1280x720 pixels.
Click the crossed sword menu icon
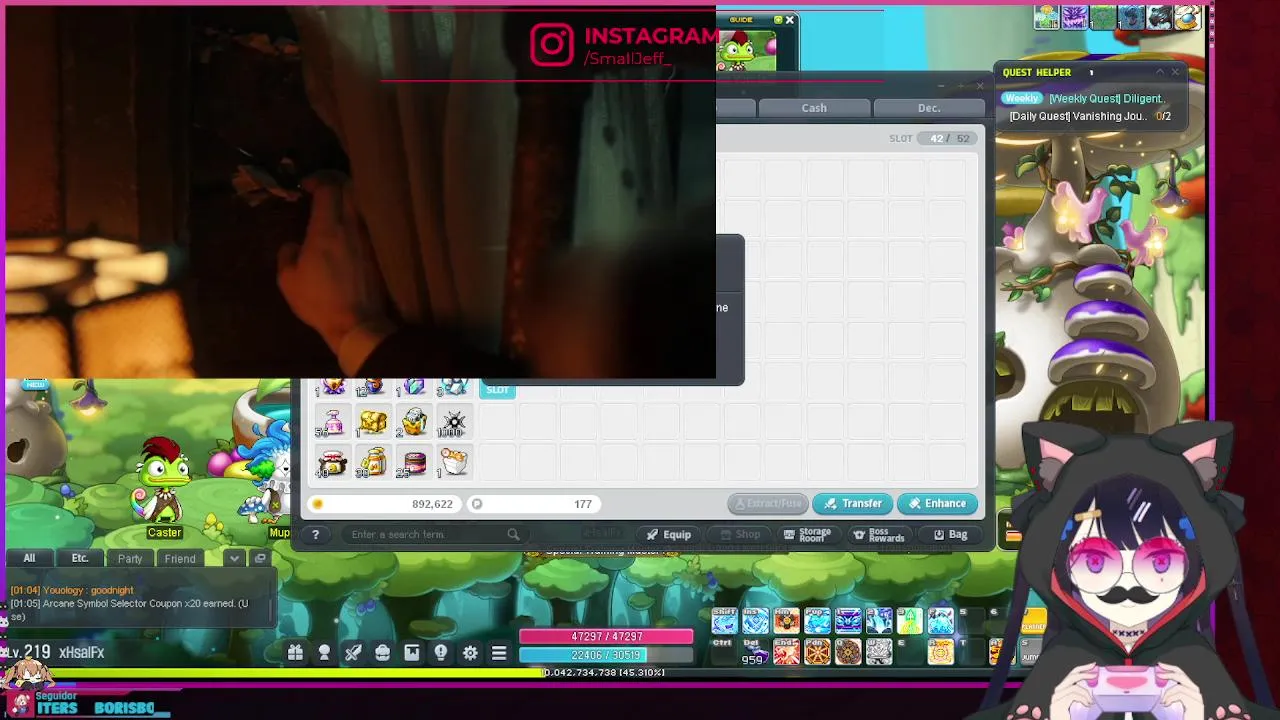(x=353, y=653)
